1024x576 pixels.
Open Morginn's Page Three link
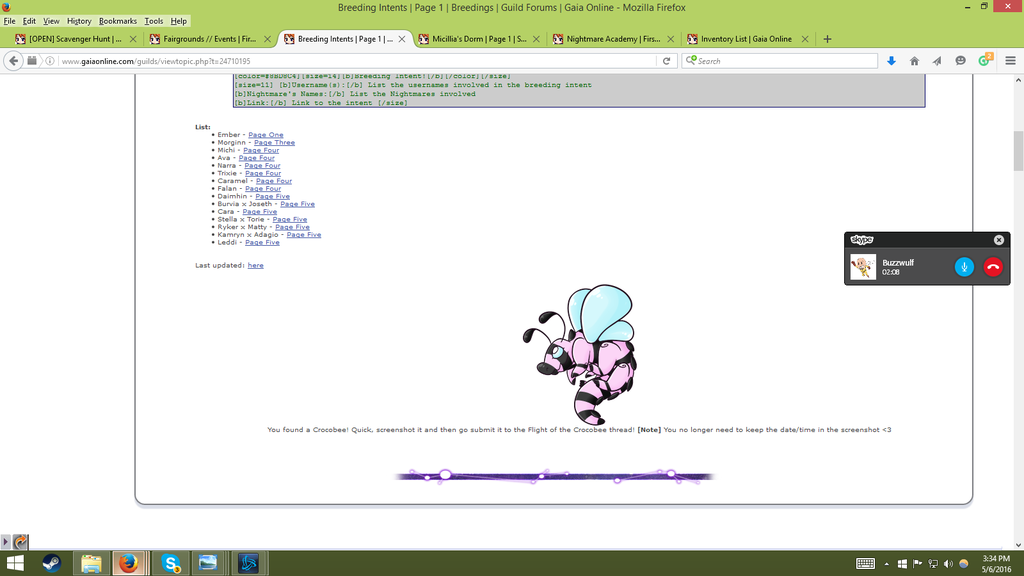[x=274, y=142]
